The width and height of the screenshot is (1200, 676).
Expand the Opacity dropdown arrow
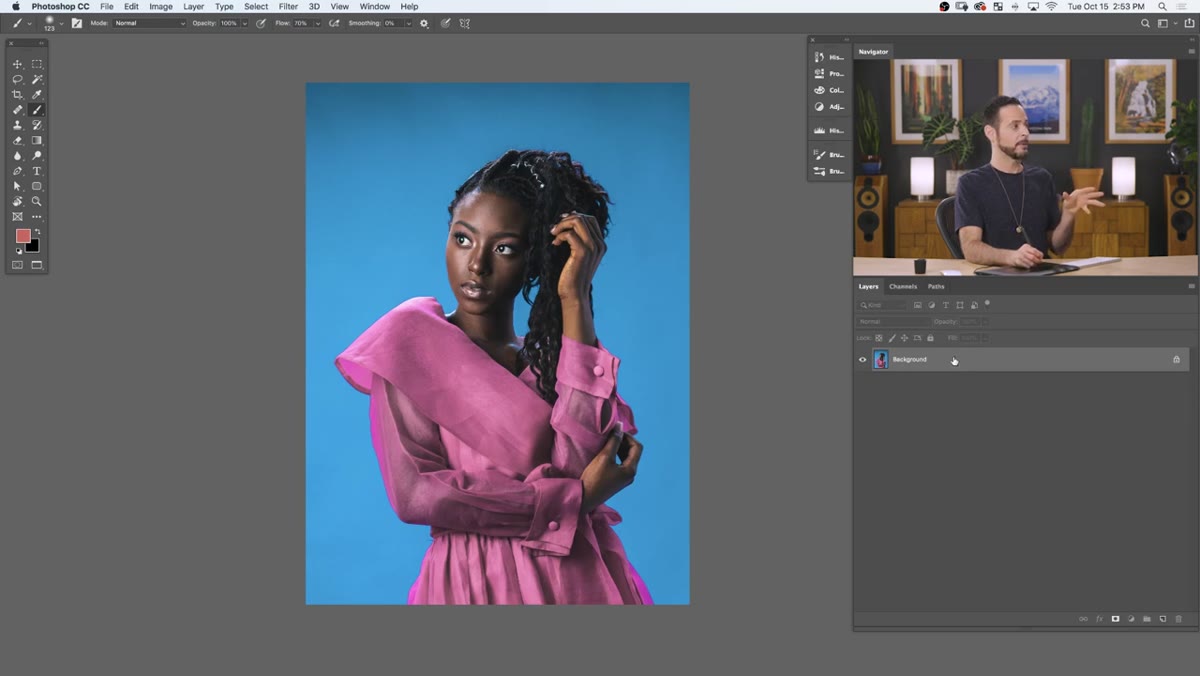tap(244, 23)
